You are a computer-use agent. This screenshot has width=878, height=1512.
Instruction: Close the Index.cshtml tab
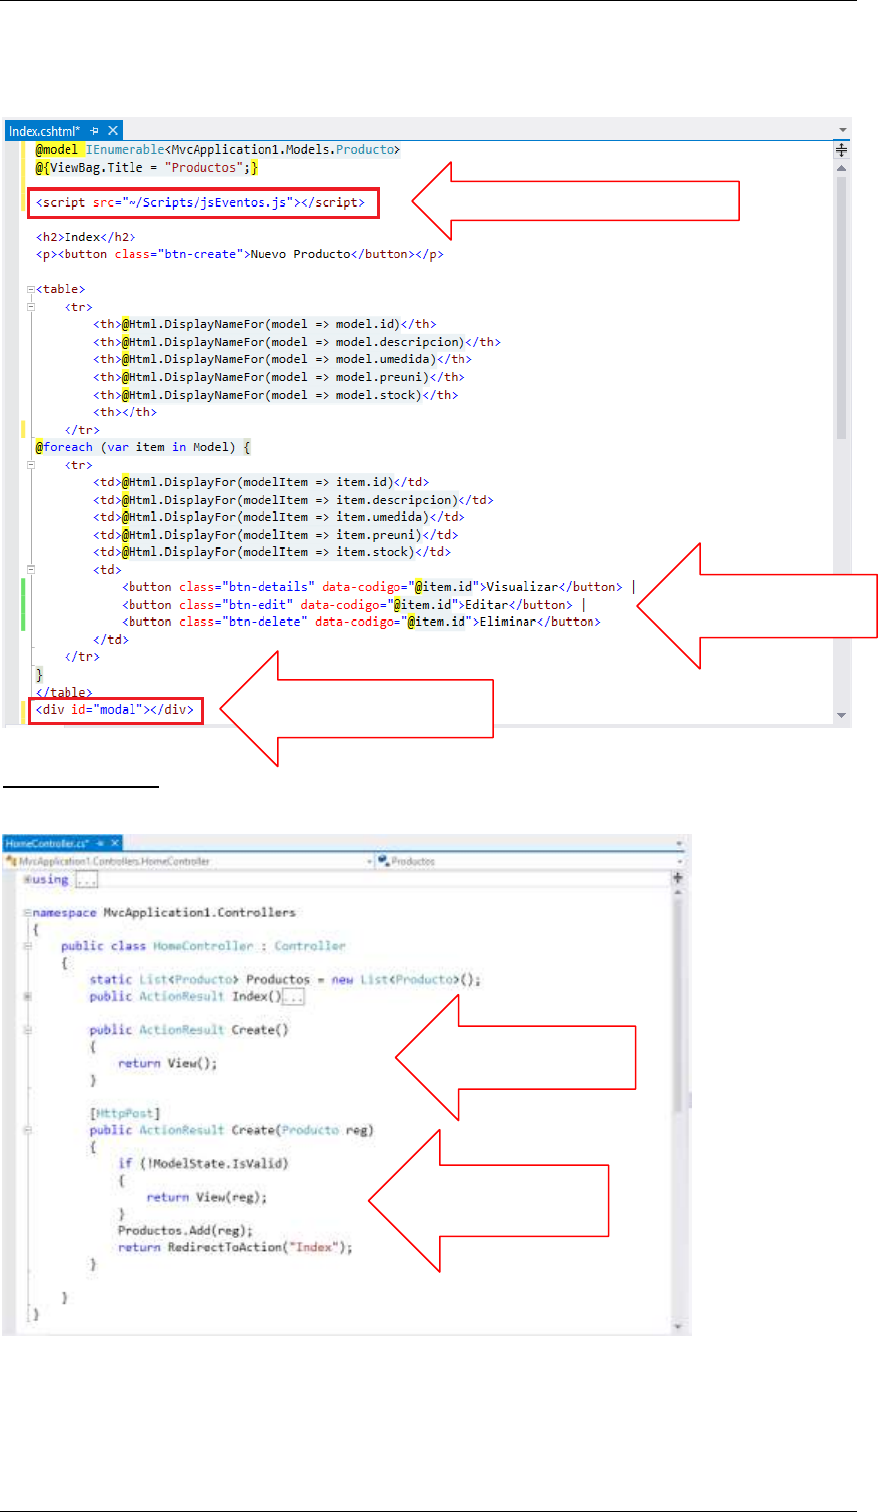click(x=113, y=131)
